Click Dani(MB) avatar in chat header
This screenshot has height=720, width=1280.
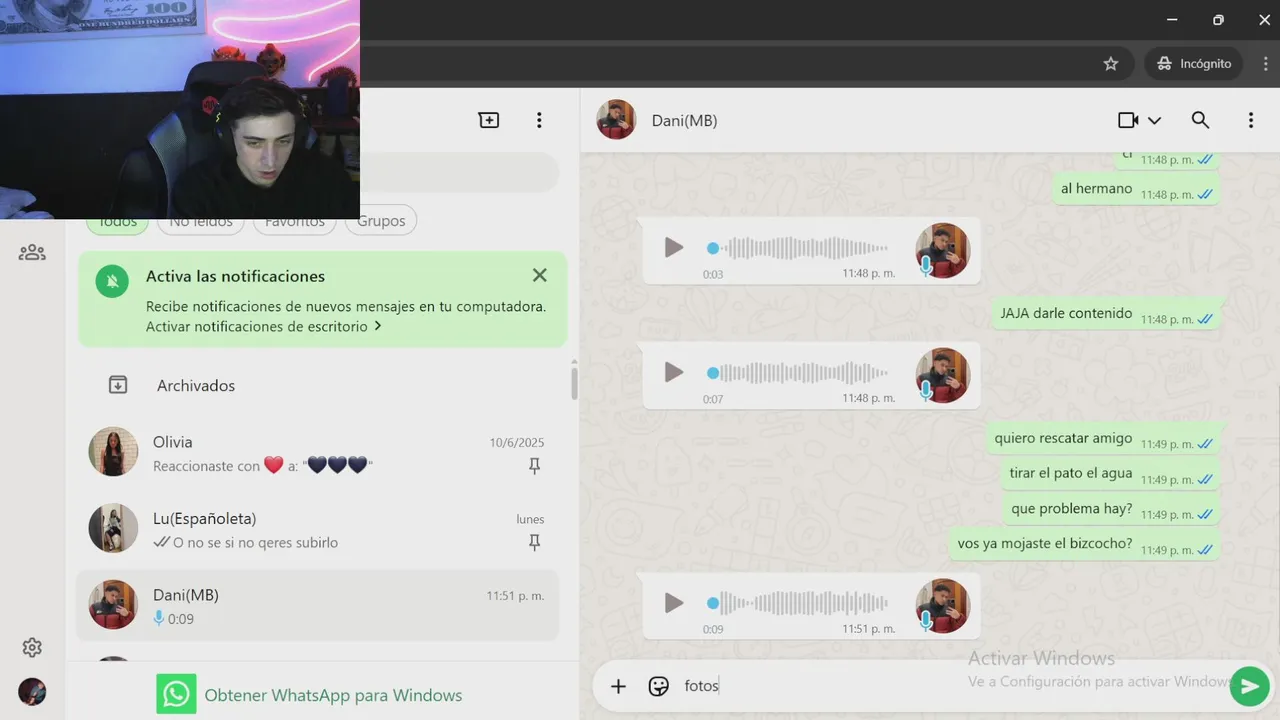[616, 120]
